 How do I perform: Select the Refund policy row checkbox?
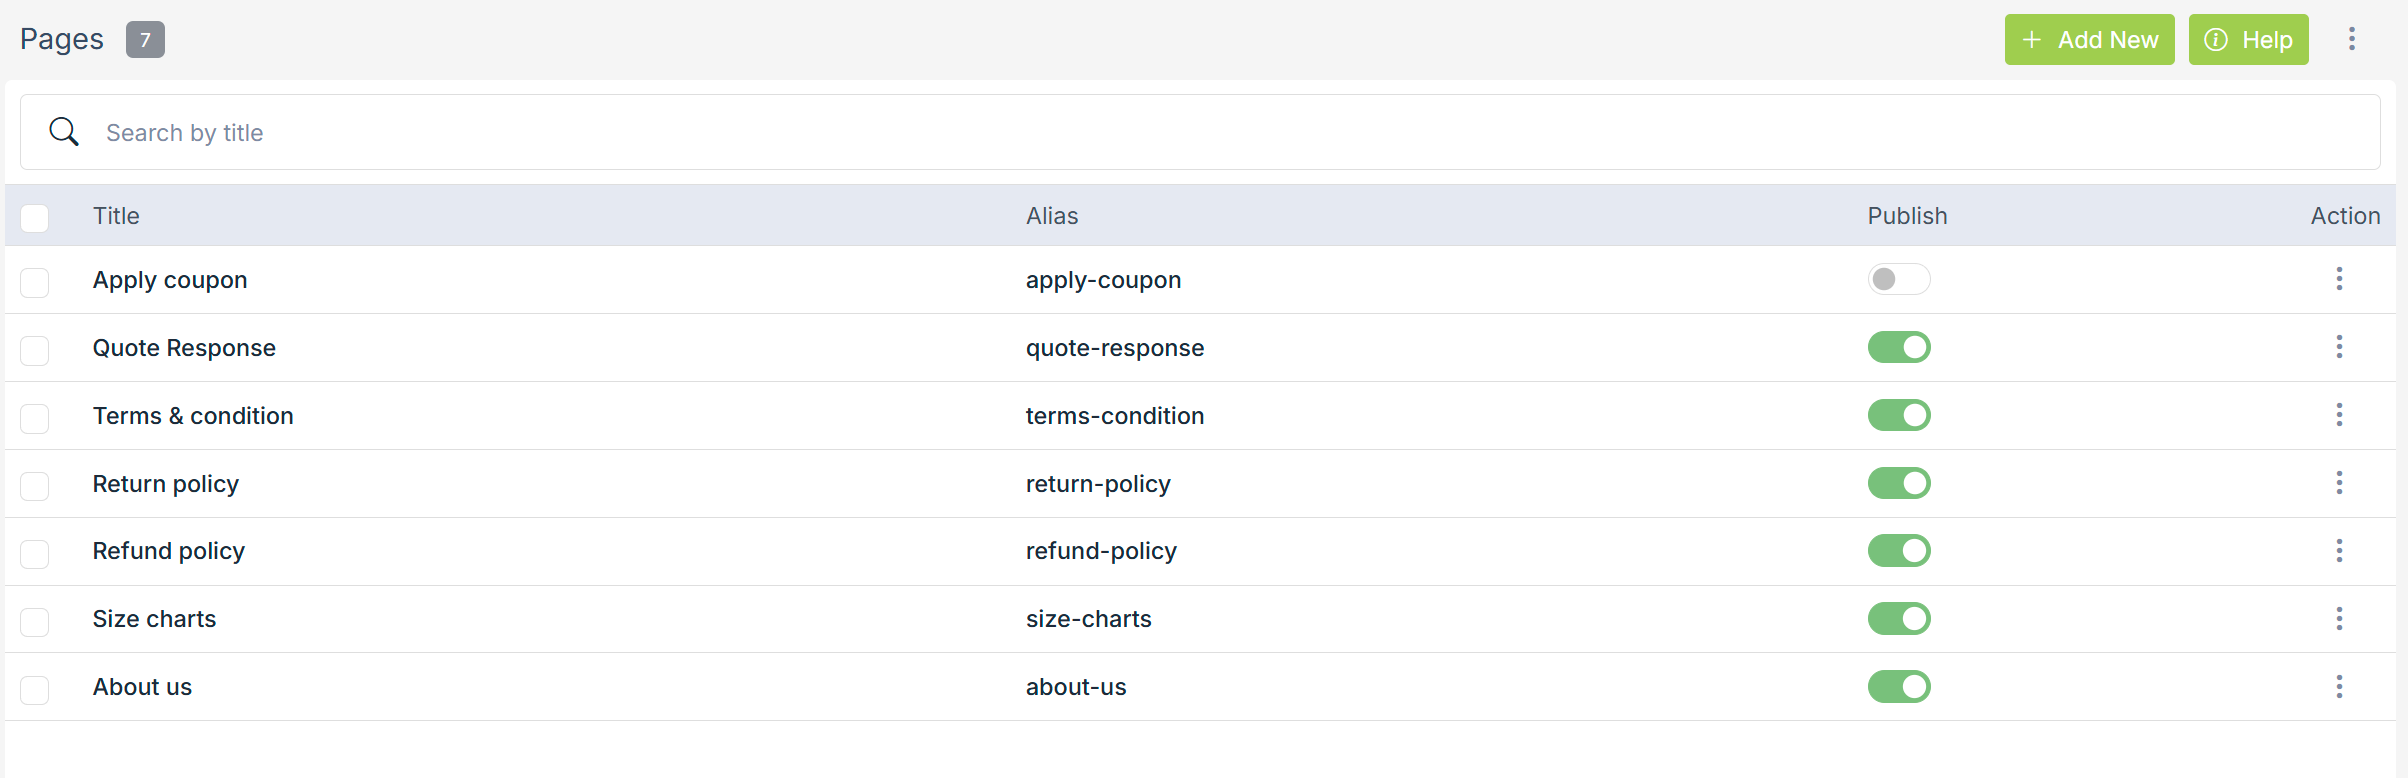click(35, 553)
